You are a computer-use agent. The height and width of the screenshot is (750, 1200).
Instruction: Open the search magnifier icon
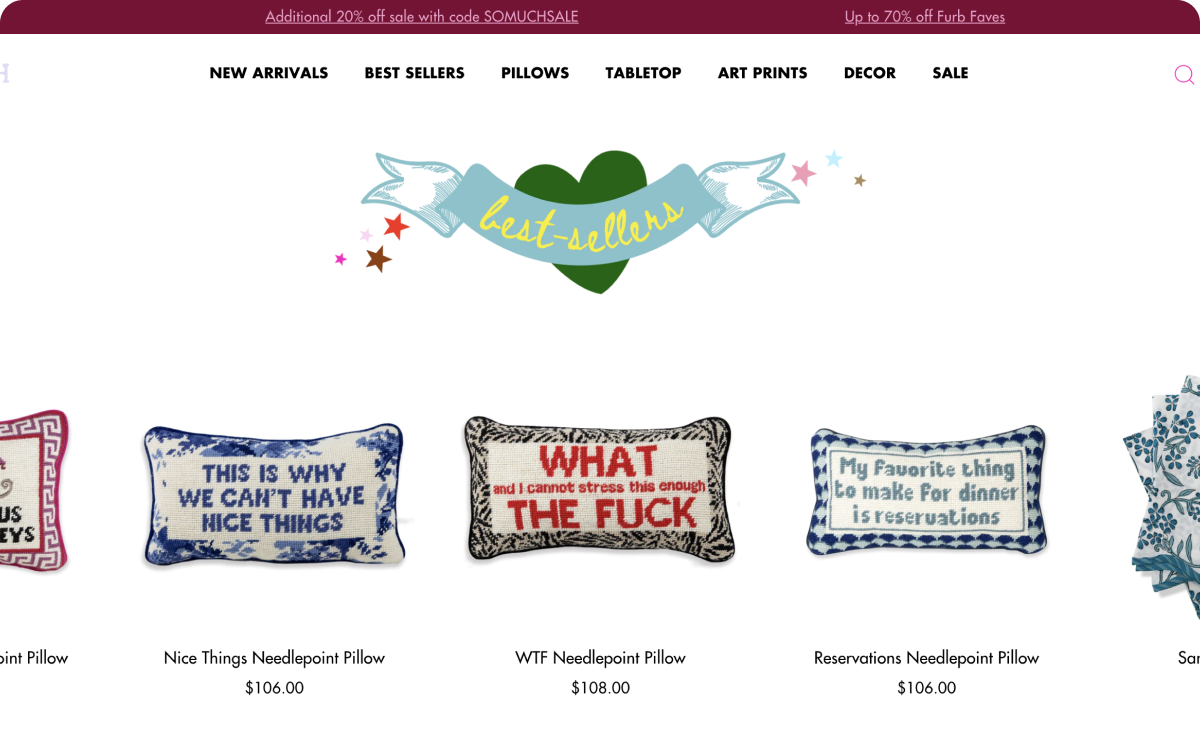(1184, 74)
